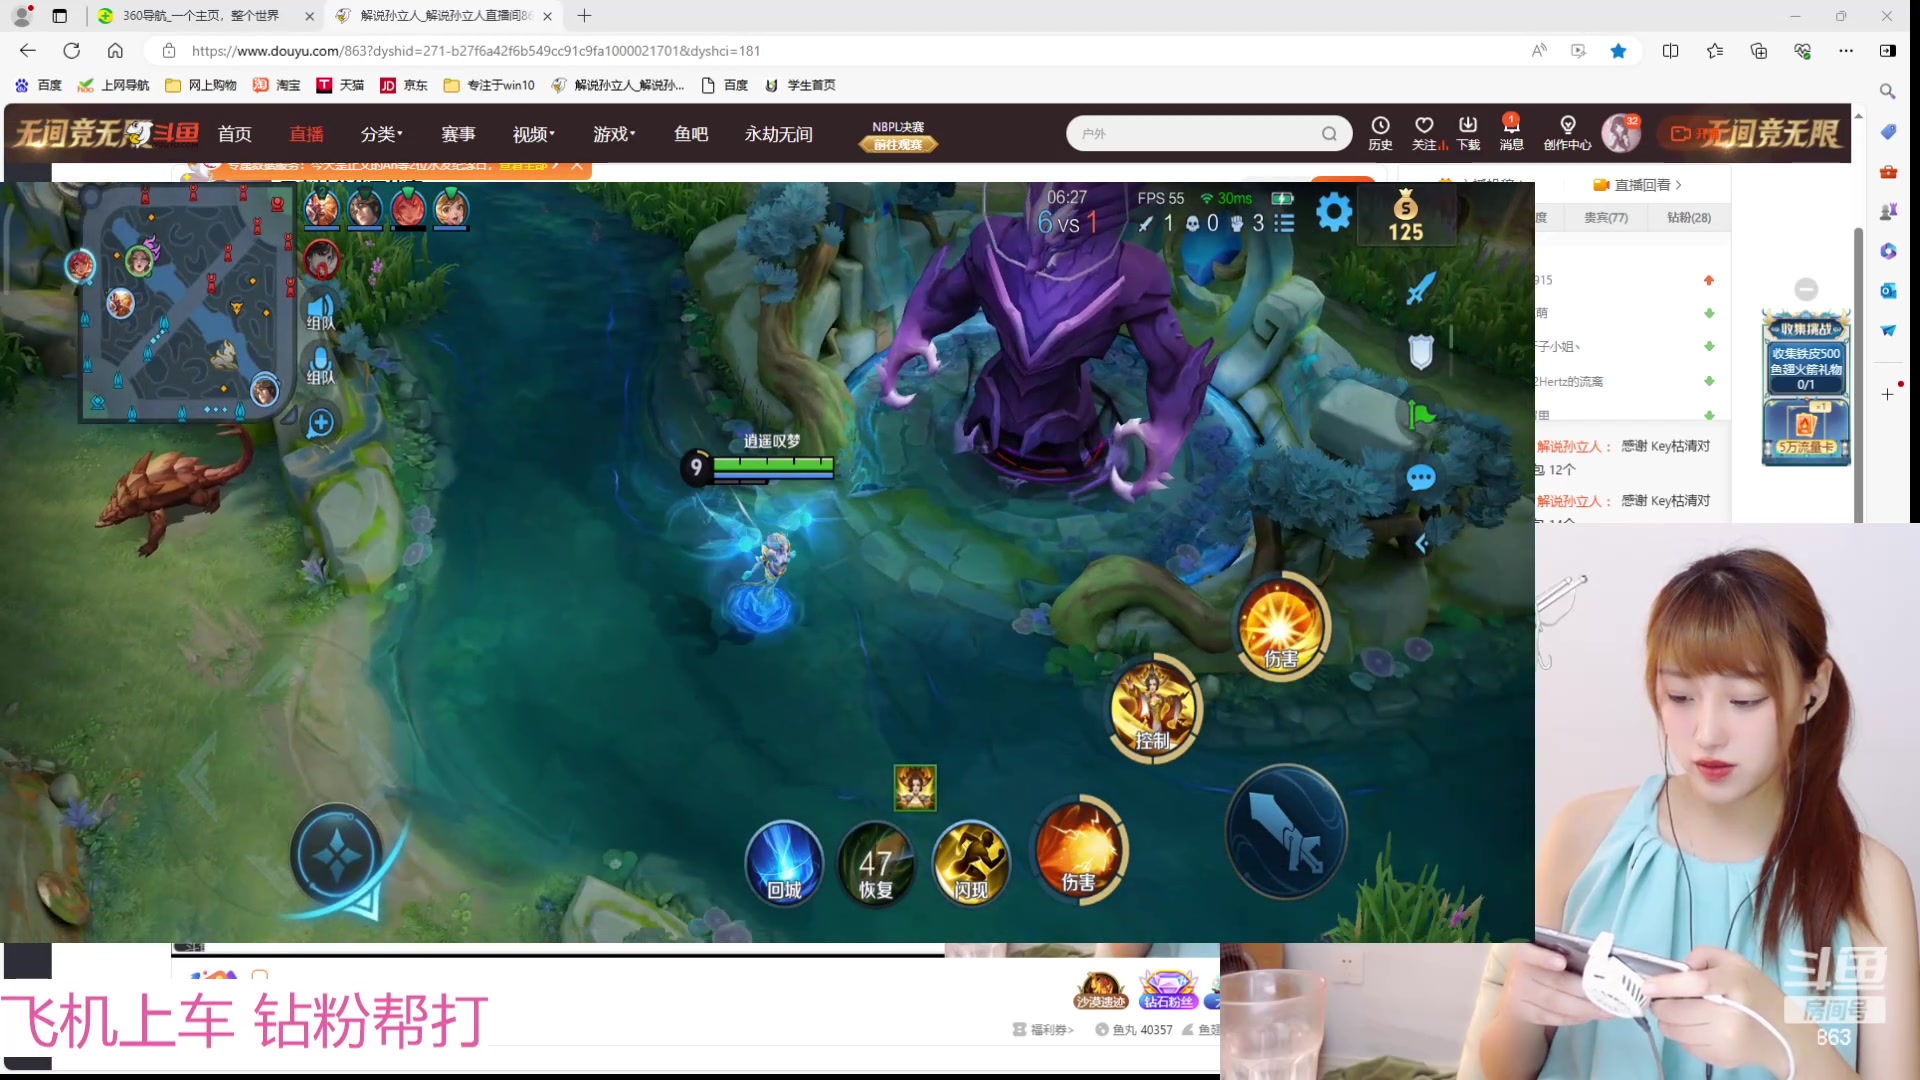This screenshot has height=1080, width=1920.
Task: Switch to the 360导航 browser tab
Action: pos(205,16)
